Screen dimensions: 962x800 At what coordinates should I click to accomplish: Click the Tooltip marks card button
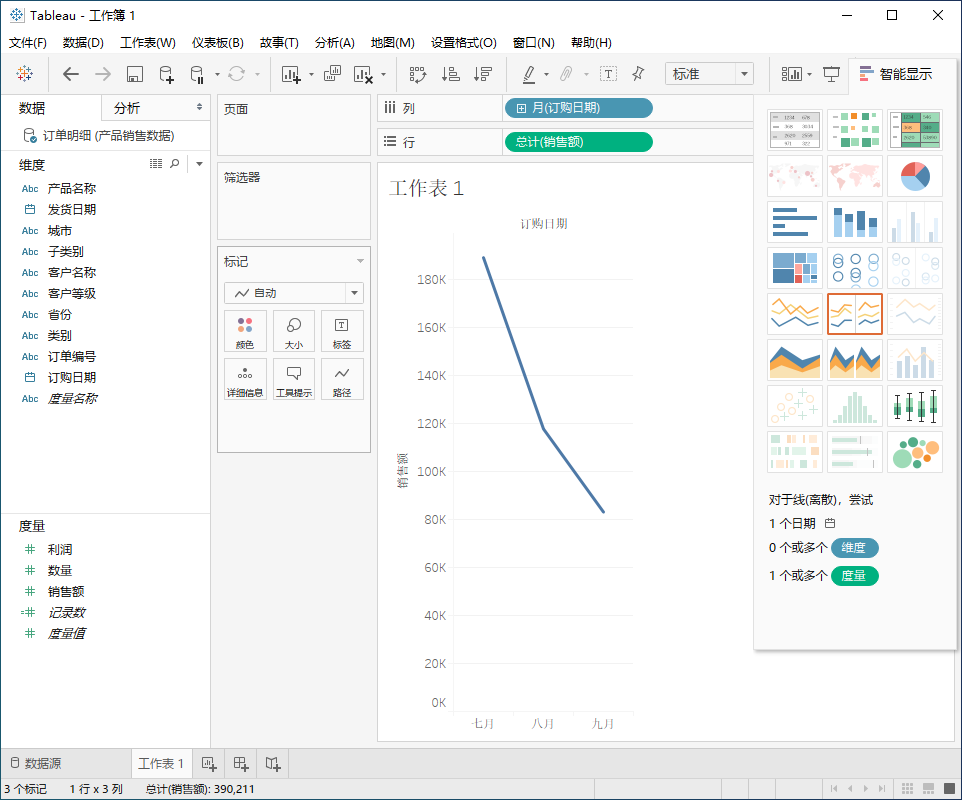pos(294,379)
